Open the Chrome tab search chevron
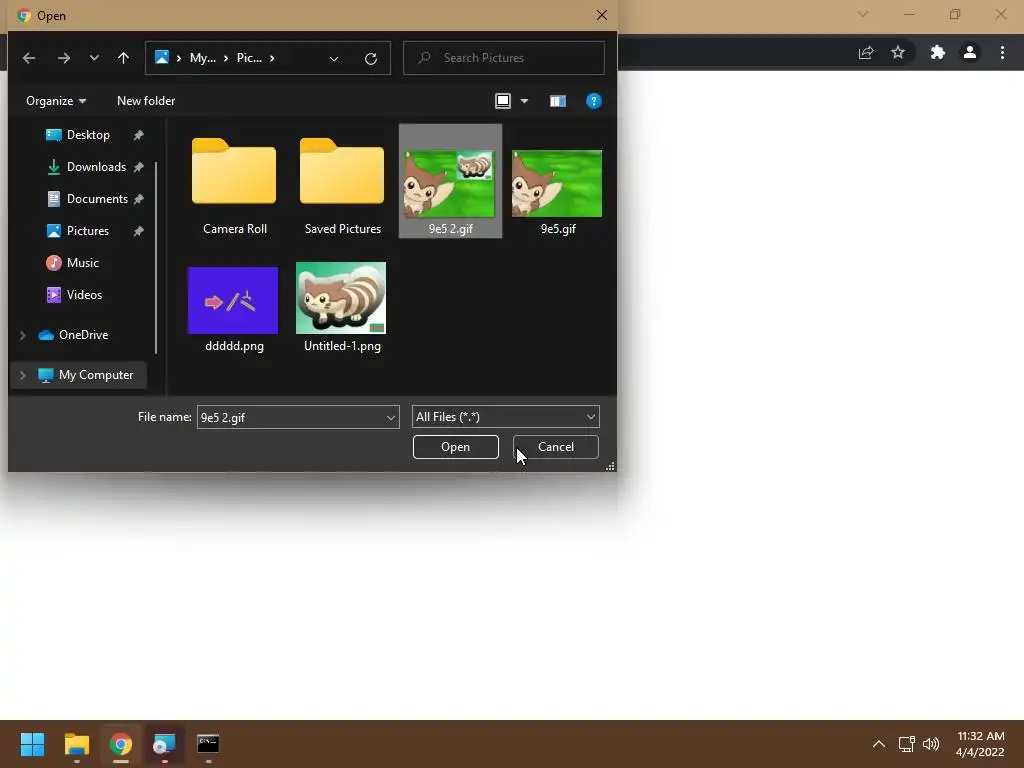Screen dimensions: 1024x768 coord(863,14)
